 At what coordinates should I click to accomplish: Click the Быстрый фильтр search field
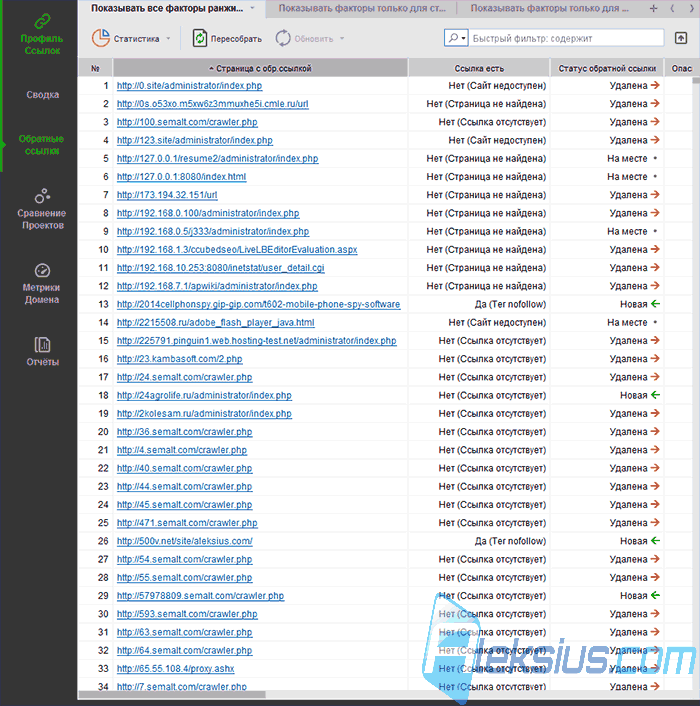(566, 38)
